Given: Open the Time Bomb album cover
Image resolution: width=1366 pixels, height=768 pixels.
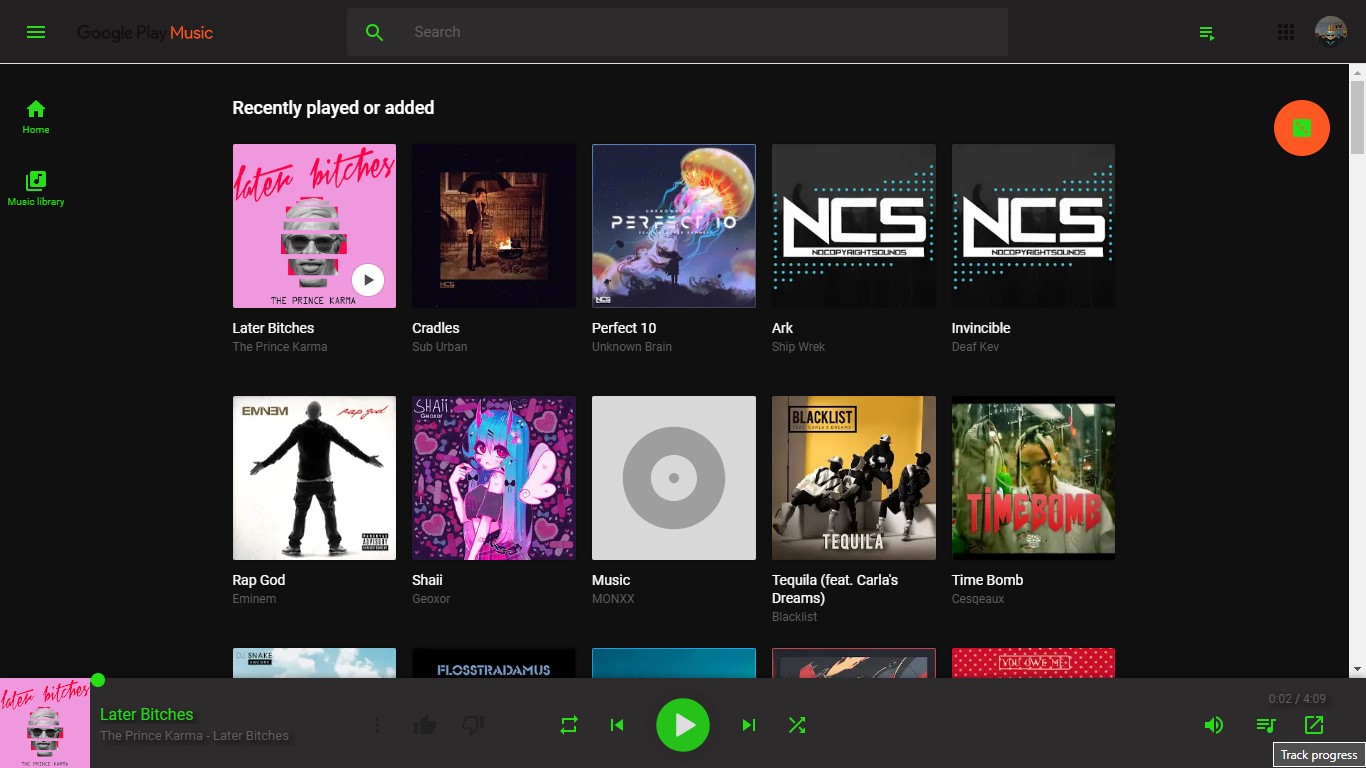Looking at the screenshot, I should tap(1033, 478).
